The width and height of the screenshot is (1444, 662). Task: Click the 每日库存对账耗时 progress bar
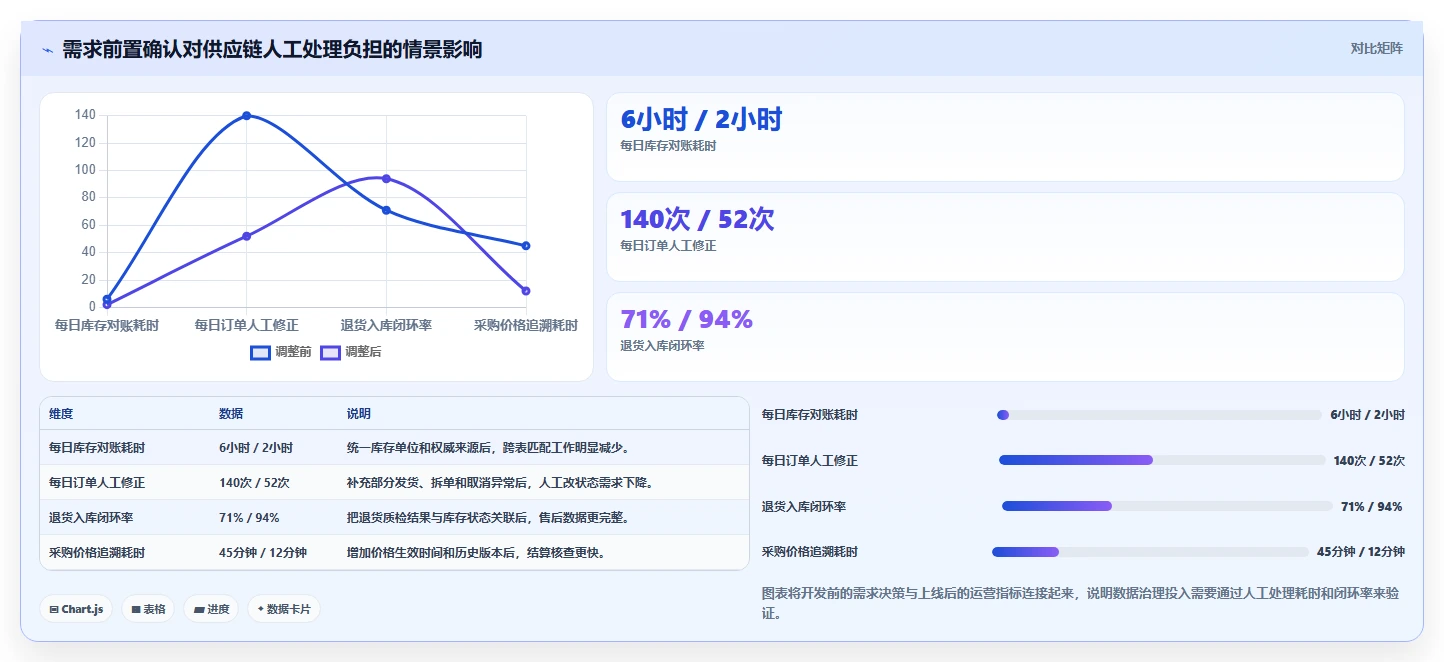coord(1159,415)
